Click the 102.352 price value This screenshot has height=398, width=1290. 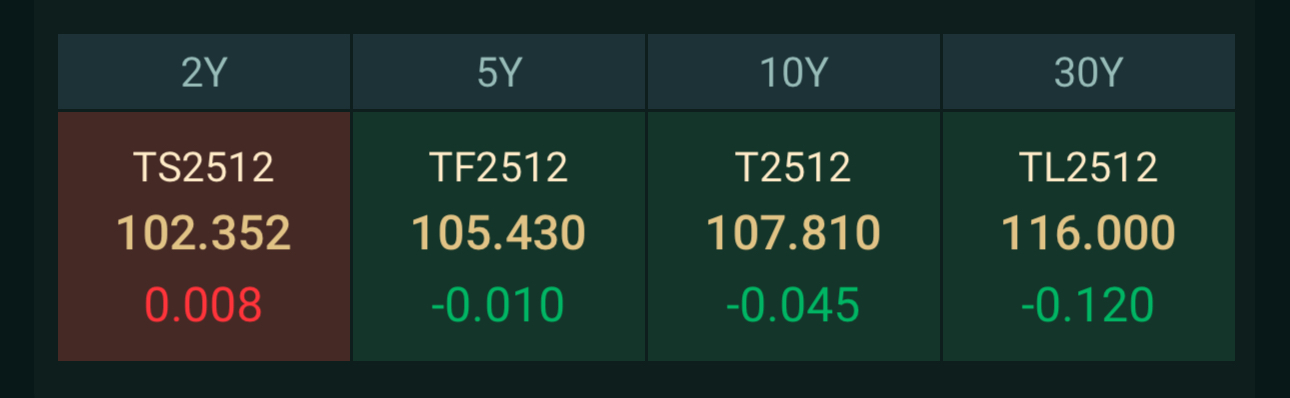[204, 234]
